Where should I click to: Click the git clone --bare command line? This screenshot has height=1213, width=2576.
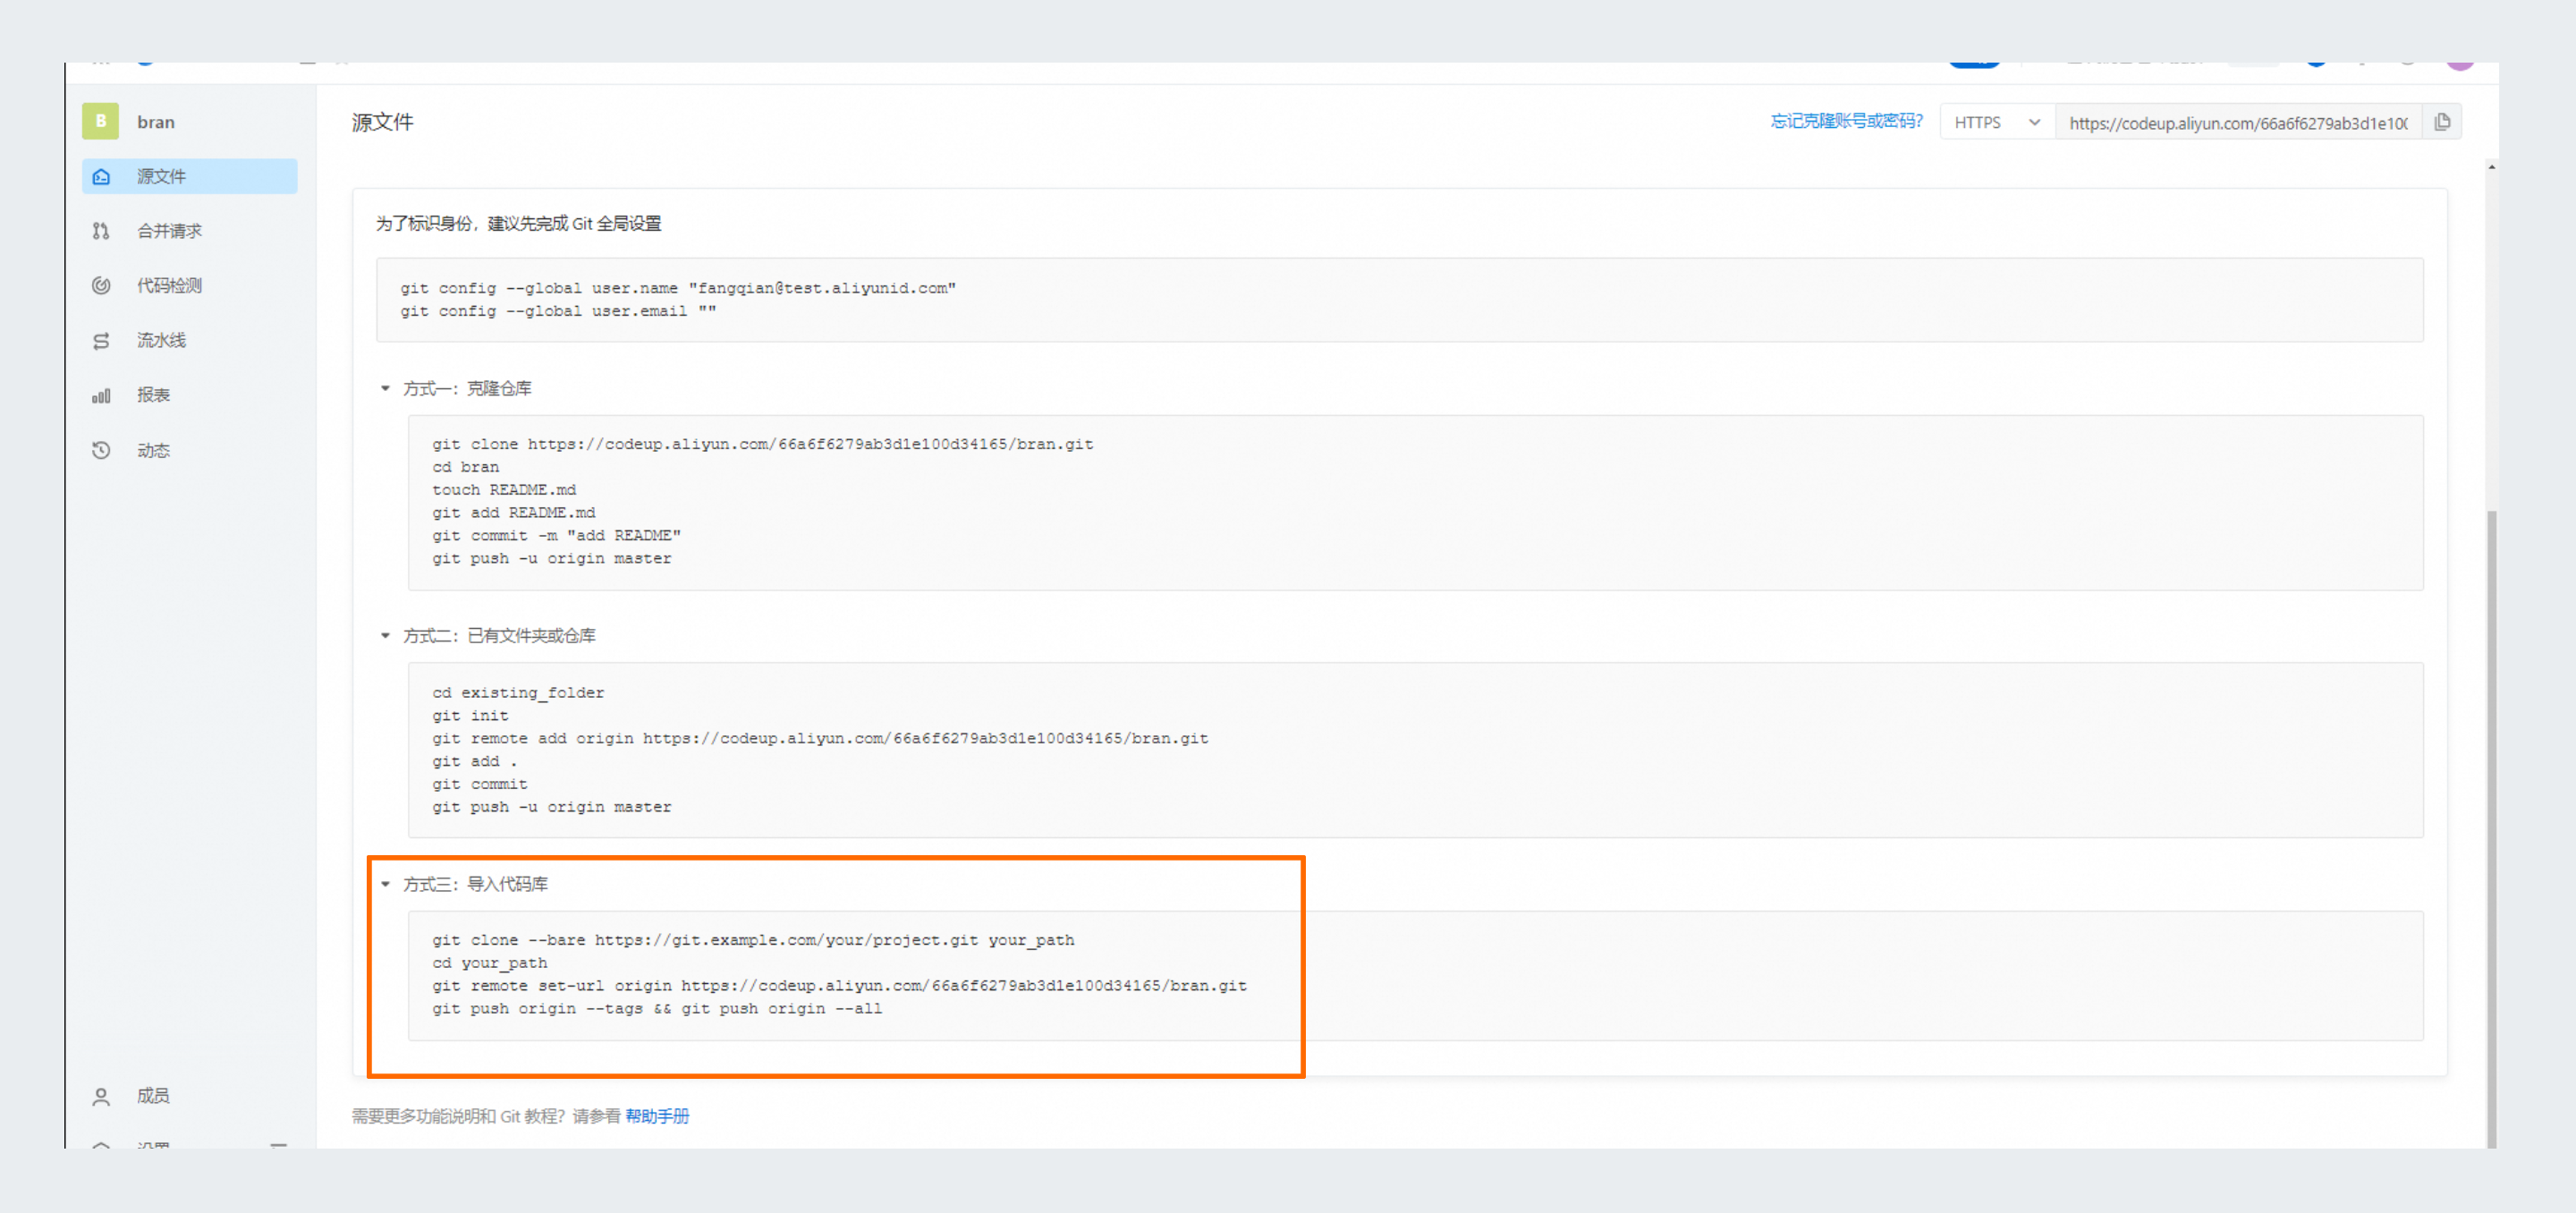(x=753, y=940)
